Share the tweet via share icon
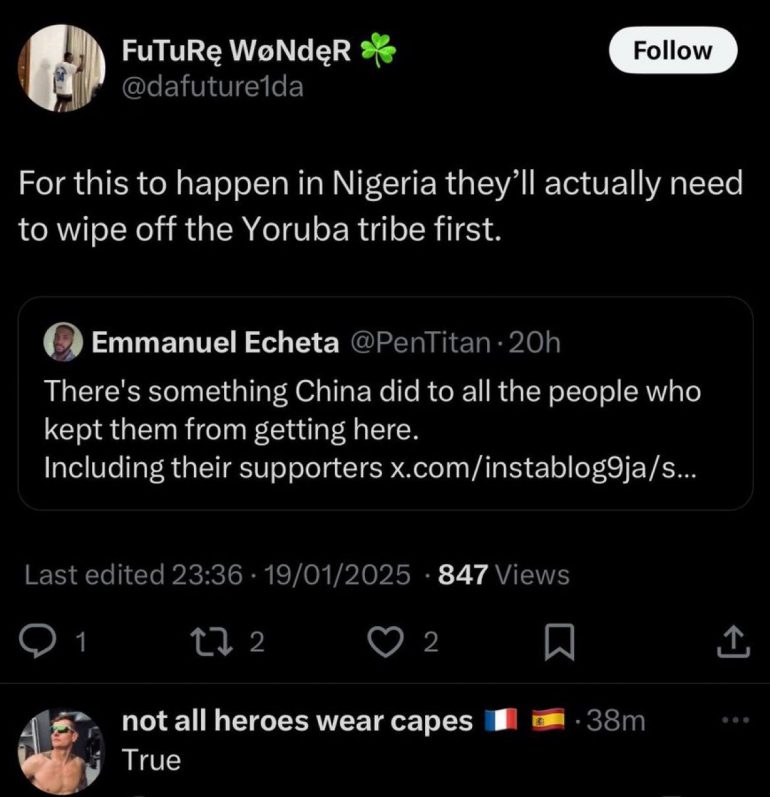This screenshot has width=770, height=797. tap(733, 642)
